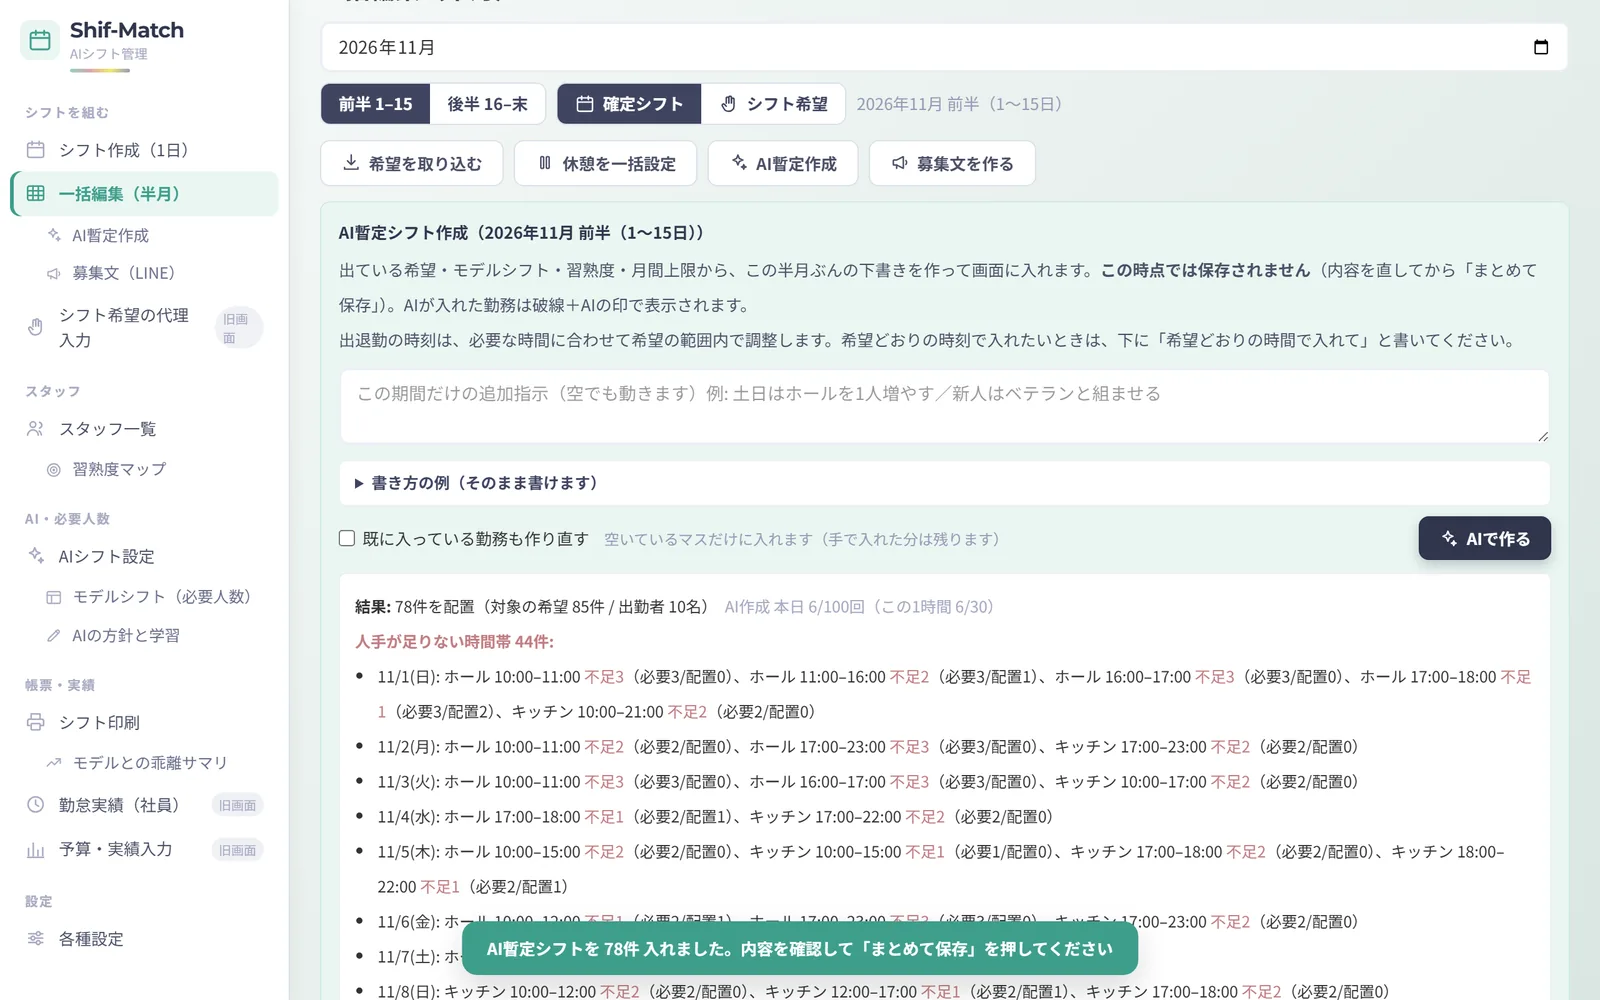Click the sliders icon beside 各種設定
Viewport: 1600px width, 1000px height.
coord(36,939)
